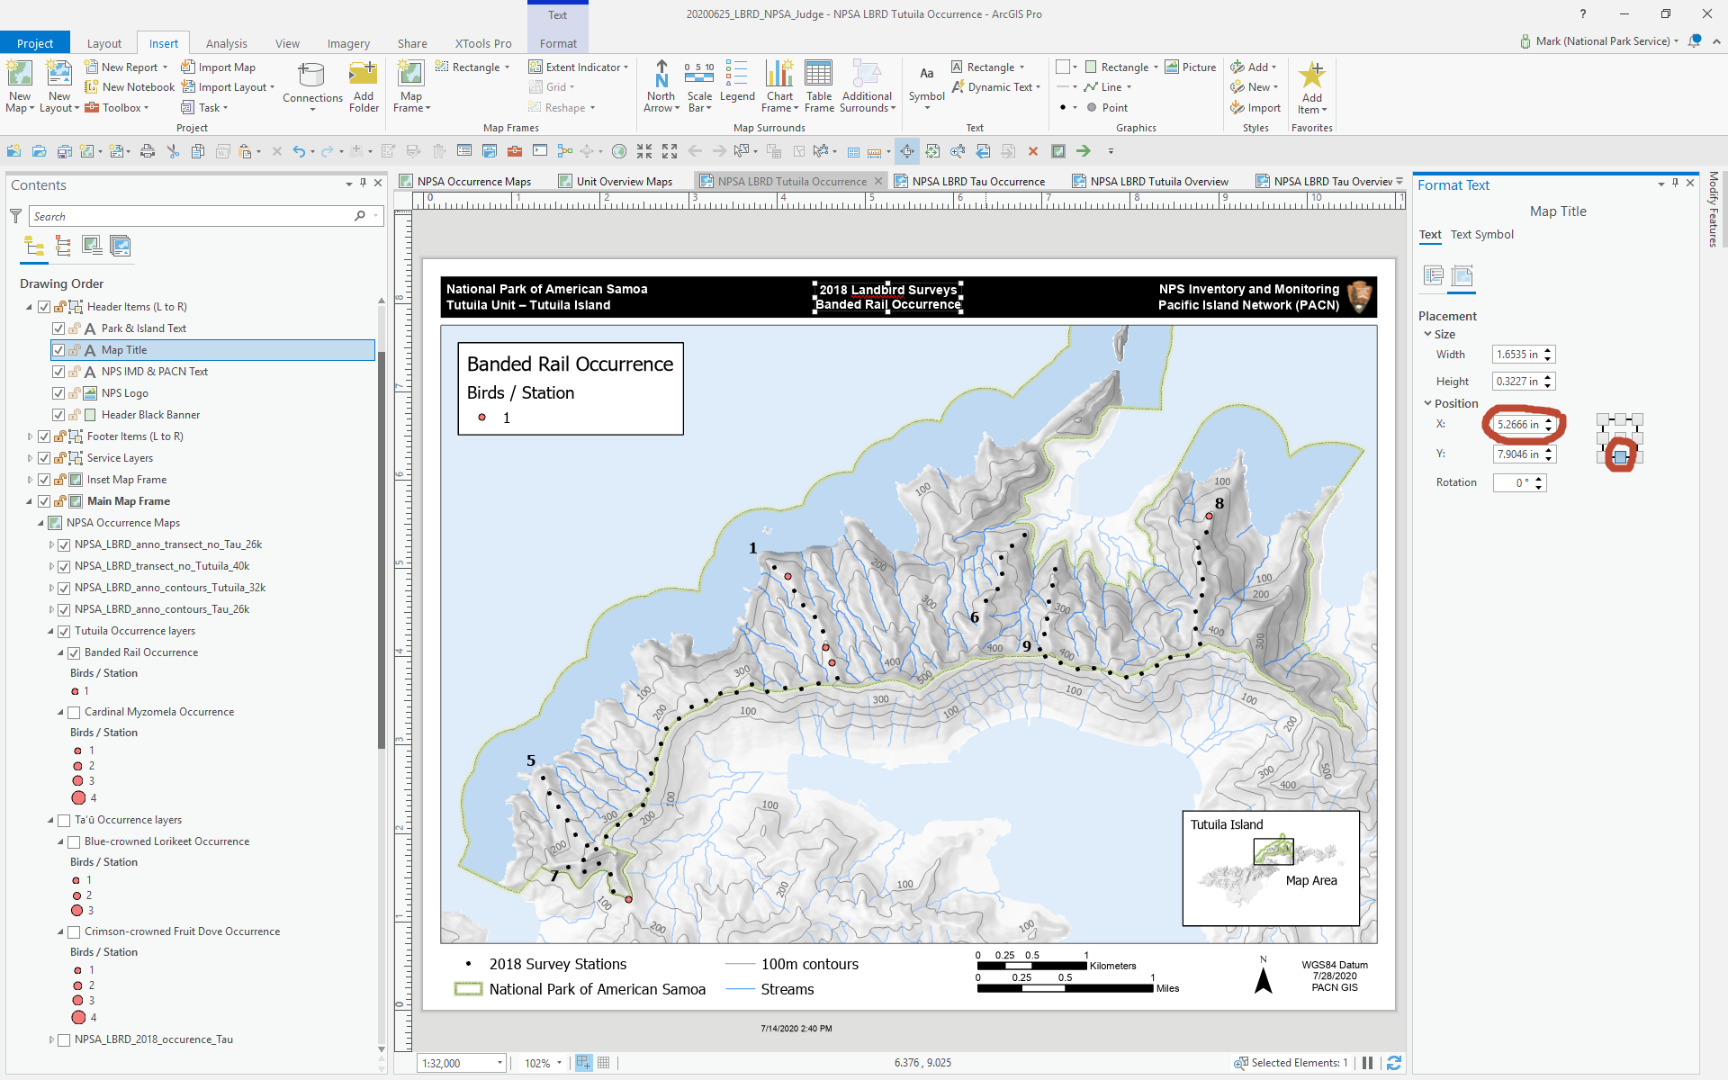Hide the NPS Logo element

pyautogui.click(x=58, y=393)
